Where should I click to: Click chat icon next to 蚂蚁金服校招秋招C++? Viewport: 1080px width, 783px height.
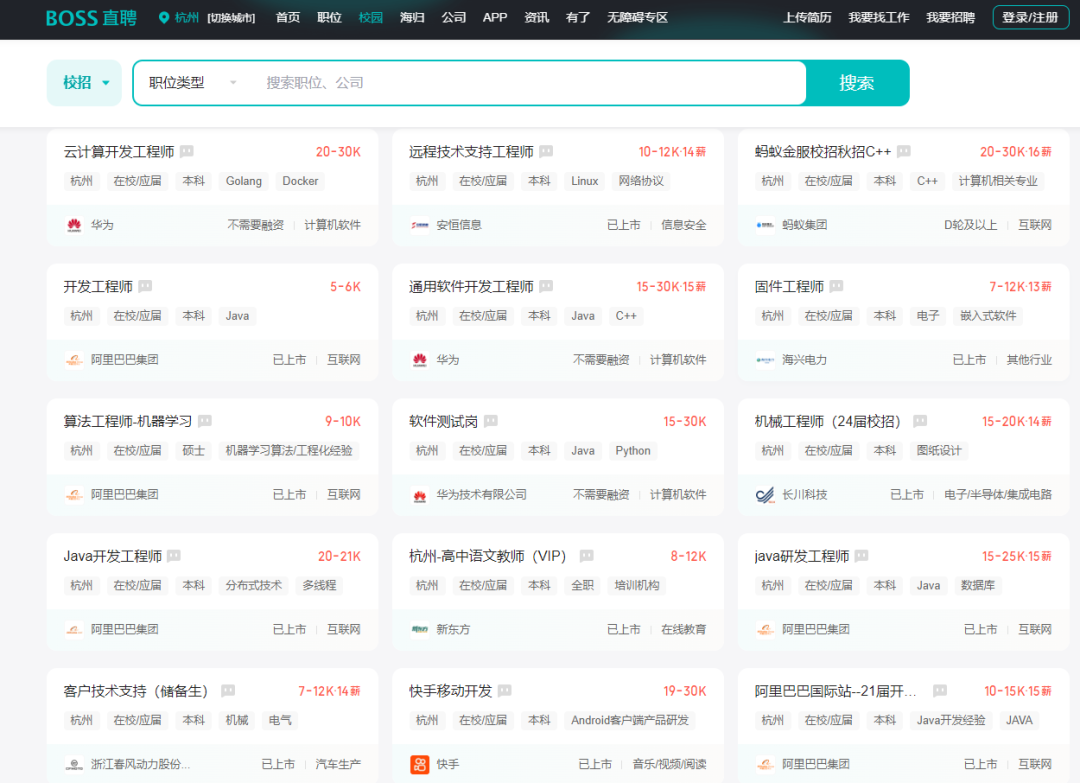click(904, 151)
